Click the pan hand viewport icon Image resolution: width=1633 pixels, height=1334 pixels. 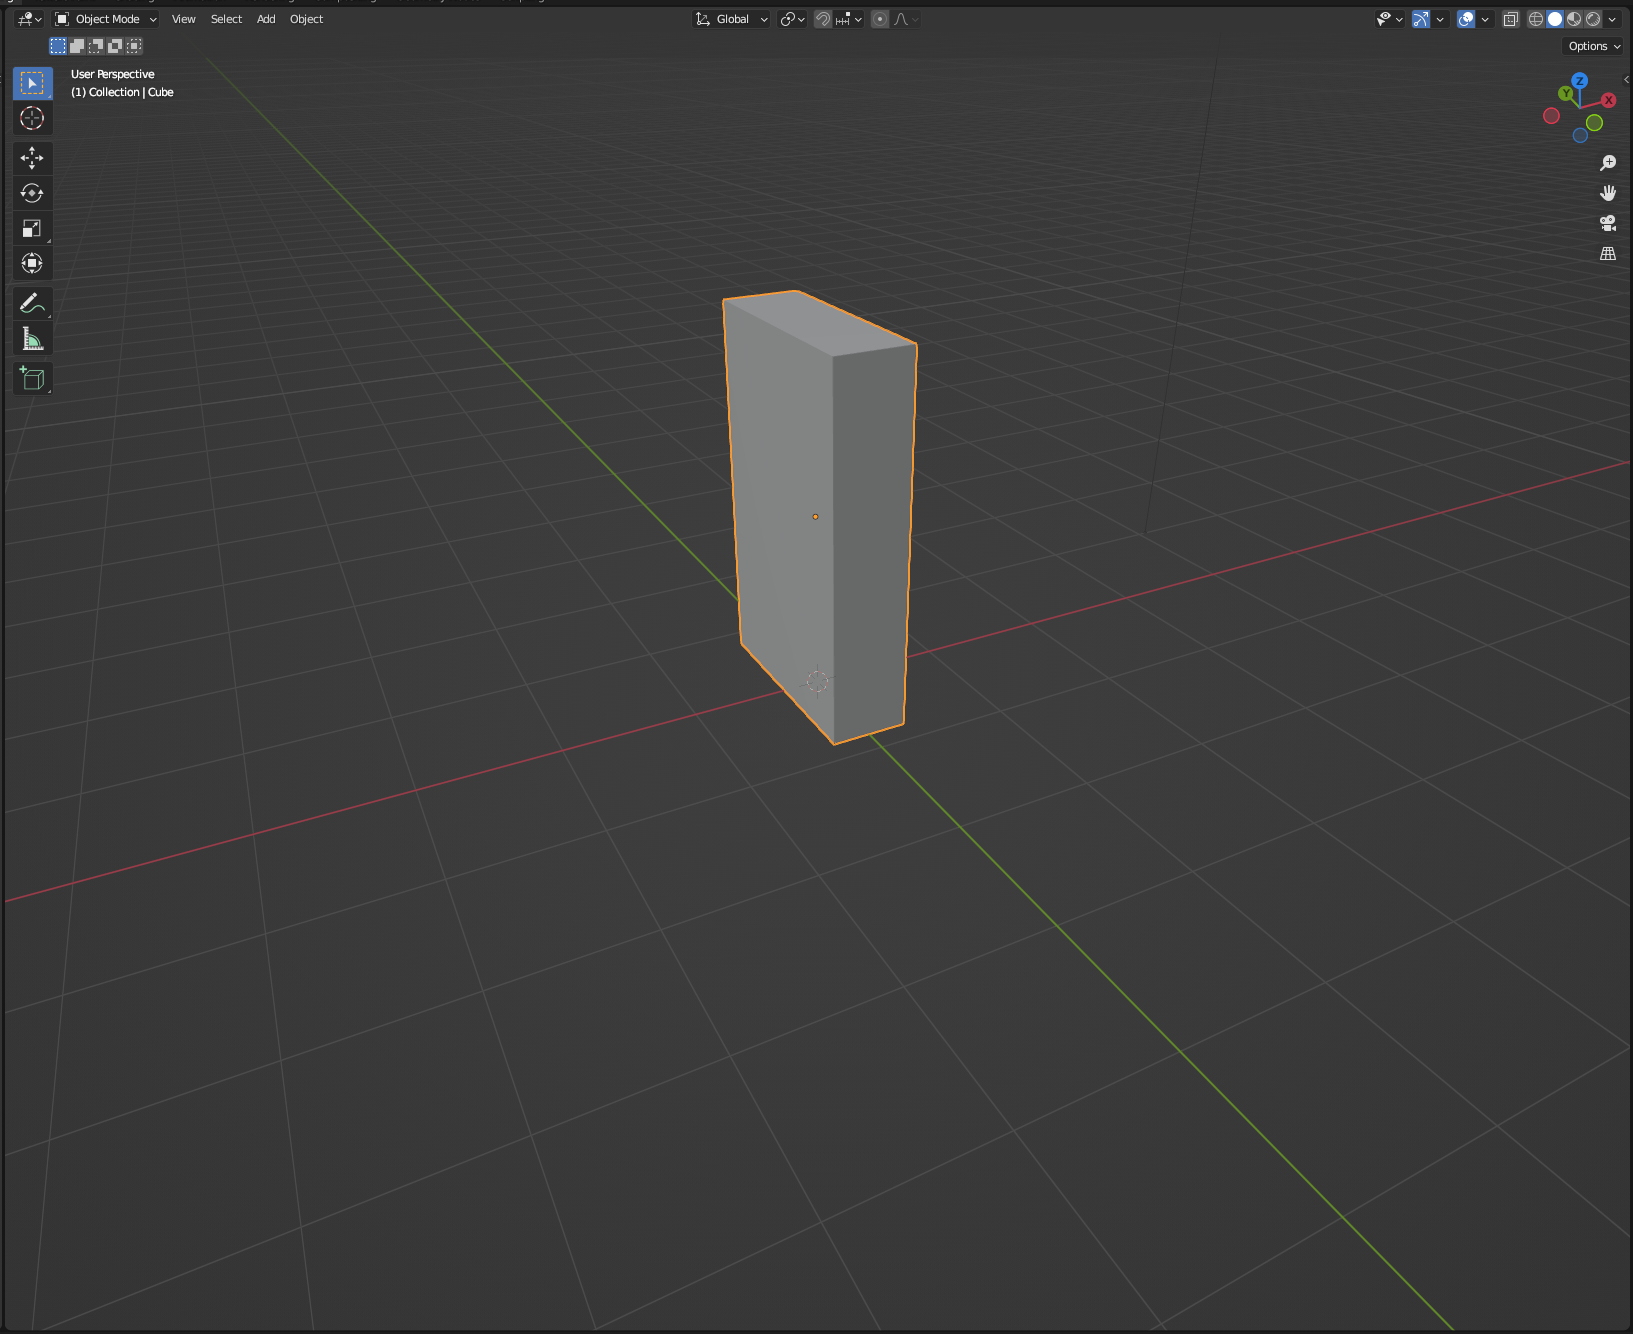tap(1608, 193)
